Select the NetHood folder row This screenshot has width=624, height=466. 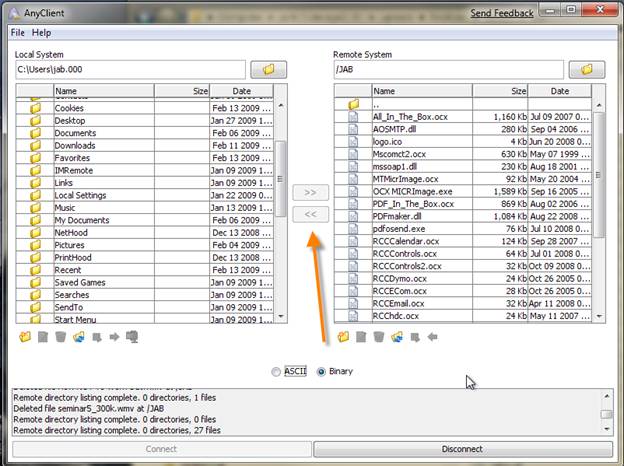pos(144,233)
